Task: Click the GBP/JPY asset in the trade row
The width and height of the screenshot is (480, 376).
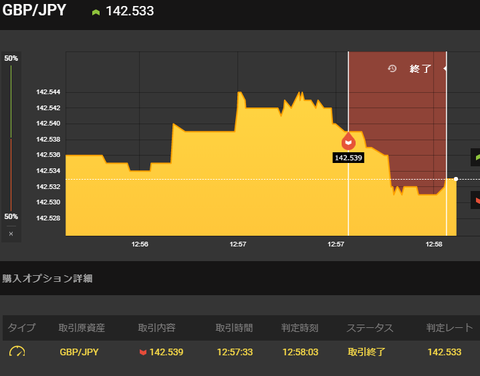Action: pyautogui.click(x=79, y=352)
